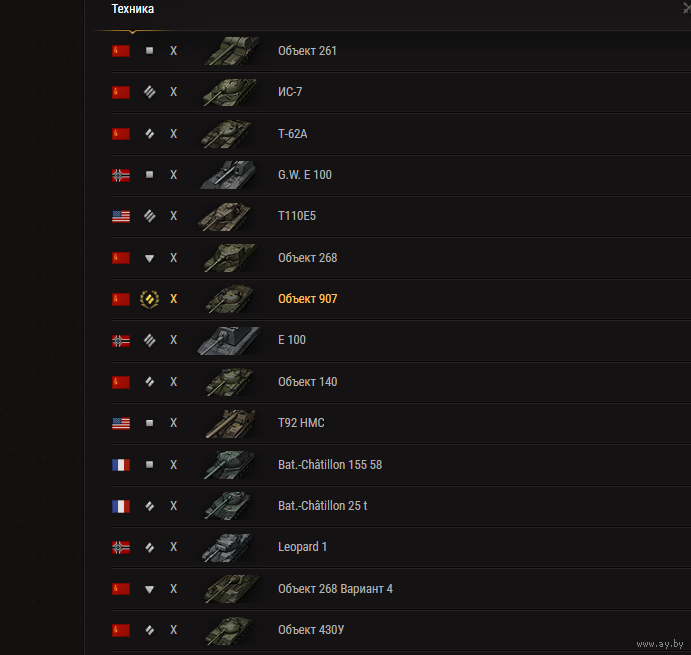Open the highlighted Объект 907 entry
Image resolution: width=691 pixels, height=655 pixels.
pos(308,299)
